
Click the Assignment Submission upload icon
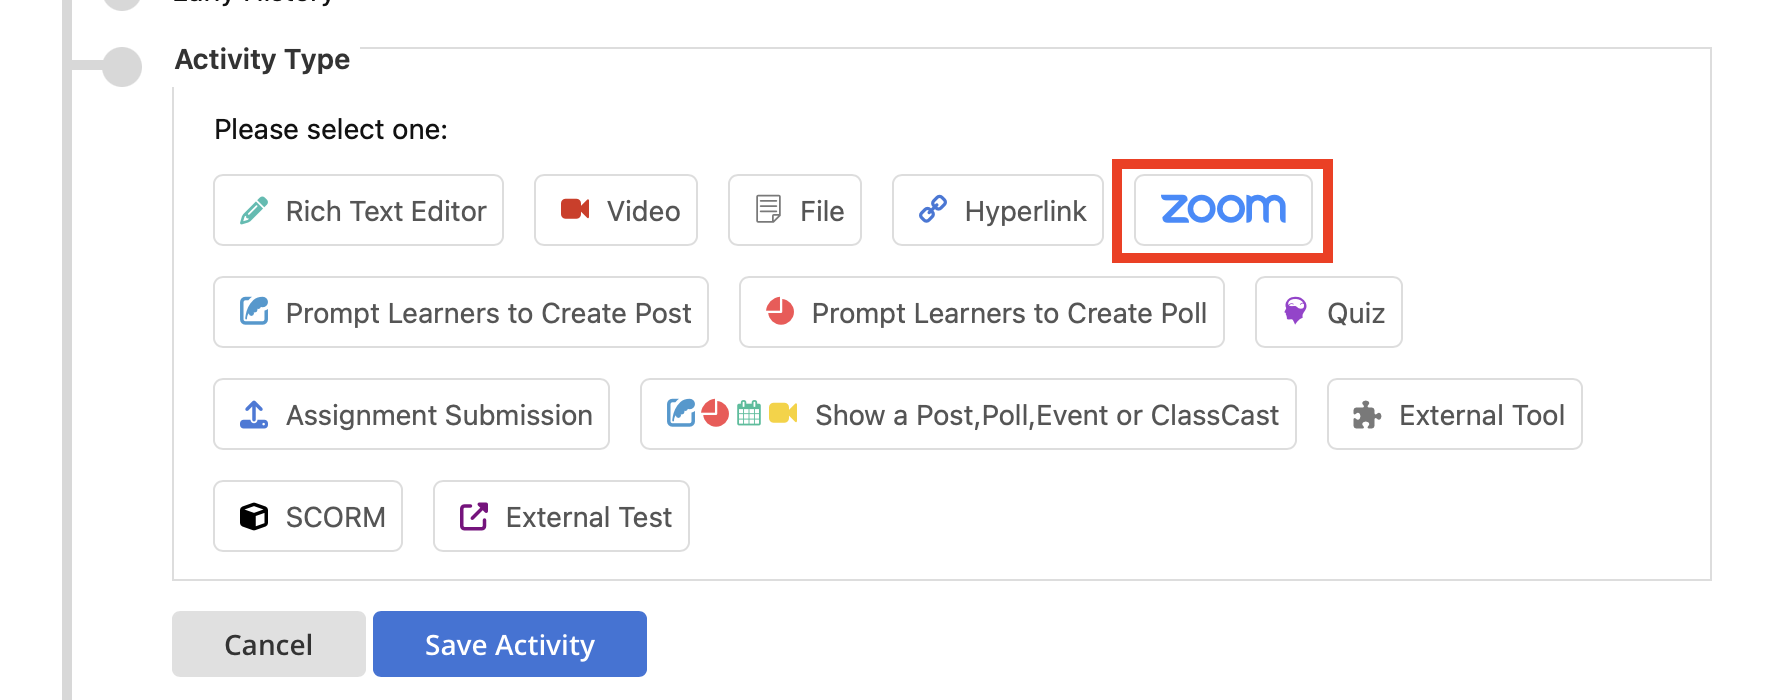[x=254, y=415]
